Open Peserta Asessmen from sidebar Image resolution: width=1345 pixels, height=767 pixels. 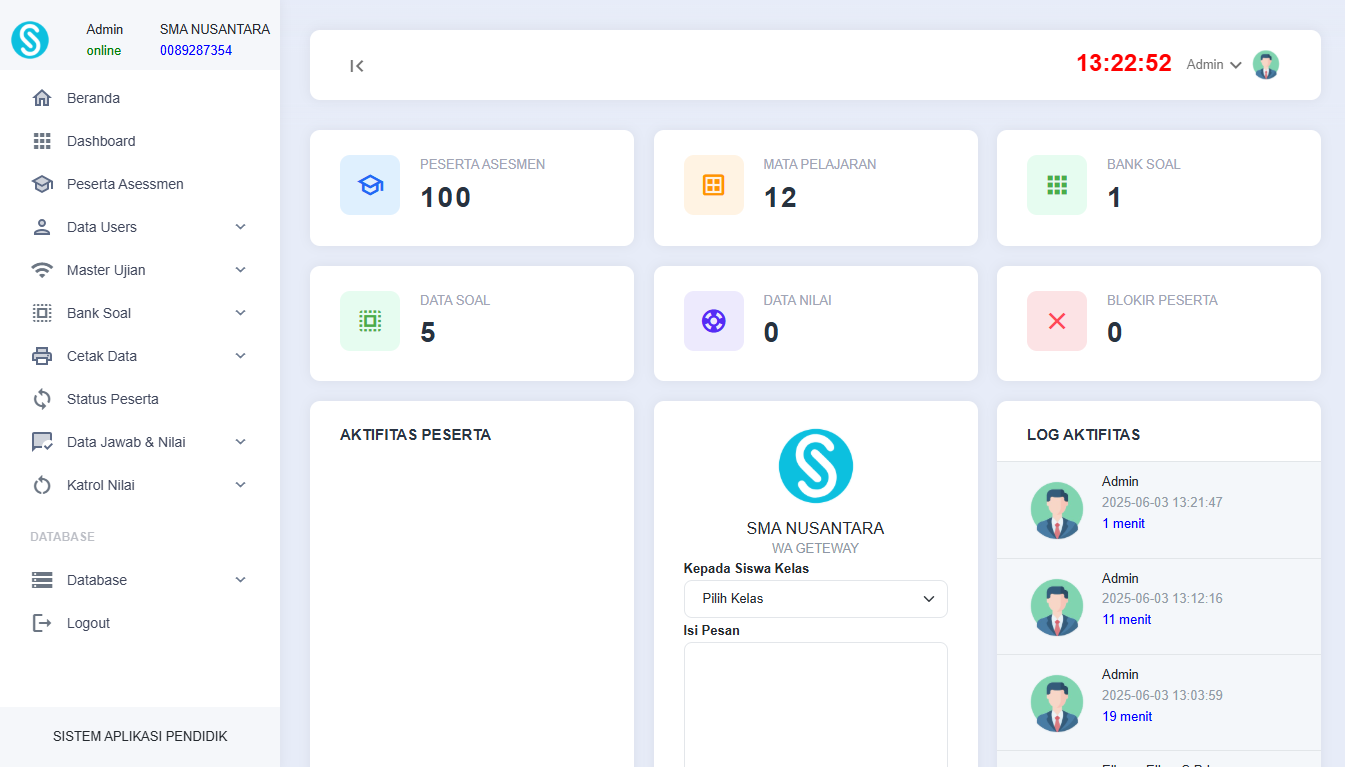(x=124, y=184)
